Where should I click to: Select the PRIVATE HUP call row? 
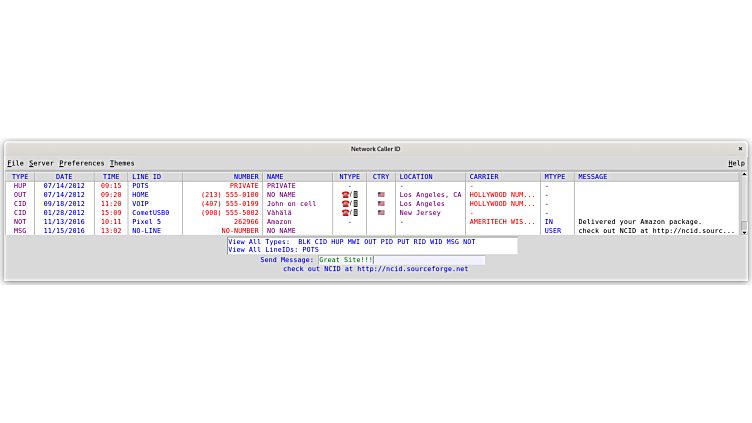pos(280,186)
